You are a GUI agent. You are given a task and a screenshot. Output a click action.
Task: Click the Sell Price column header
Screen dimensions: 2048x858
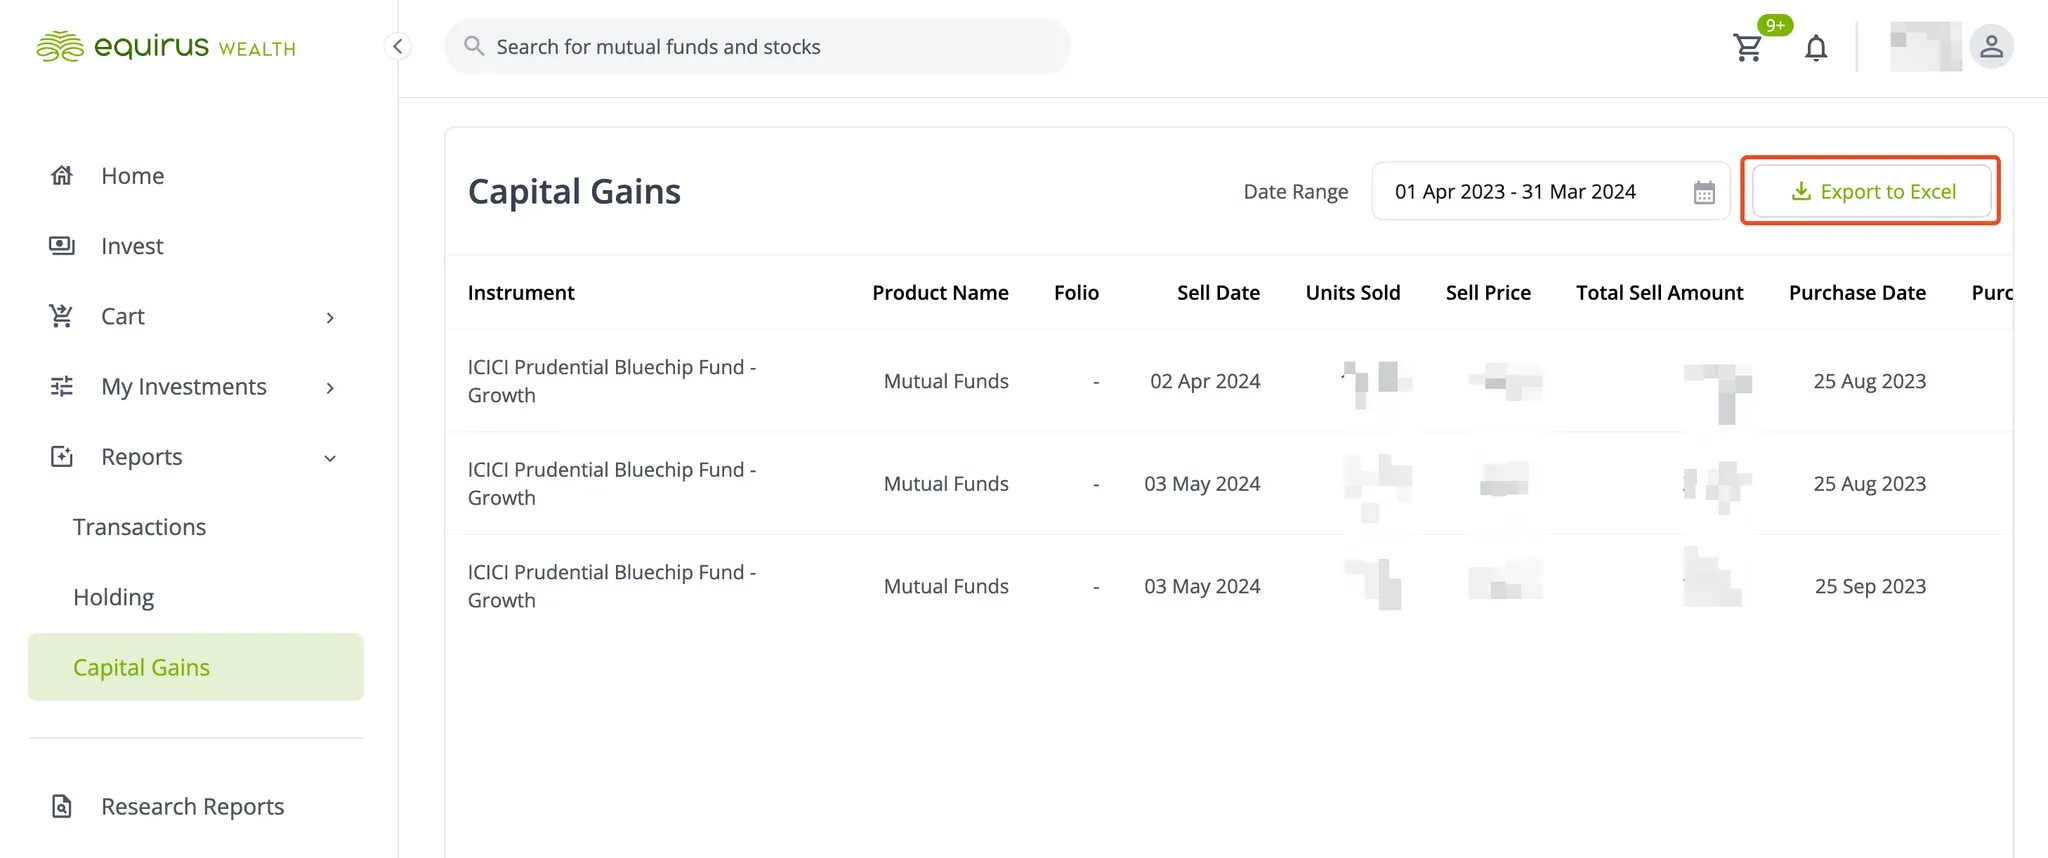click(1488, 293)
